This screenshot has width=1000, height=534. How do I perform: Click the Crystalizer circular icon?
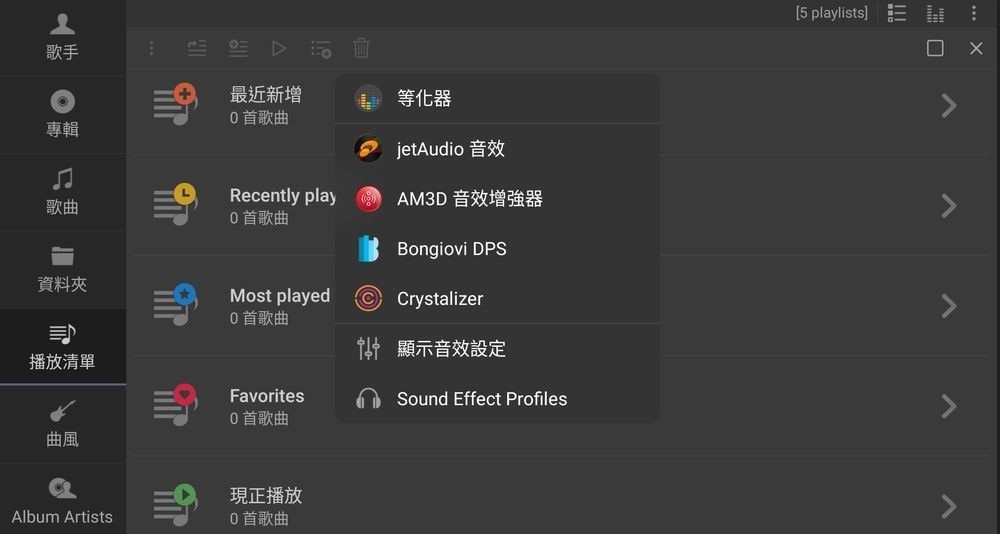coord(368,299)
